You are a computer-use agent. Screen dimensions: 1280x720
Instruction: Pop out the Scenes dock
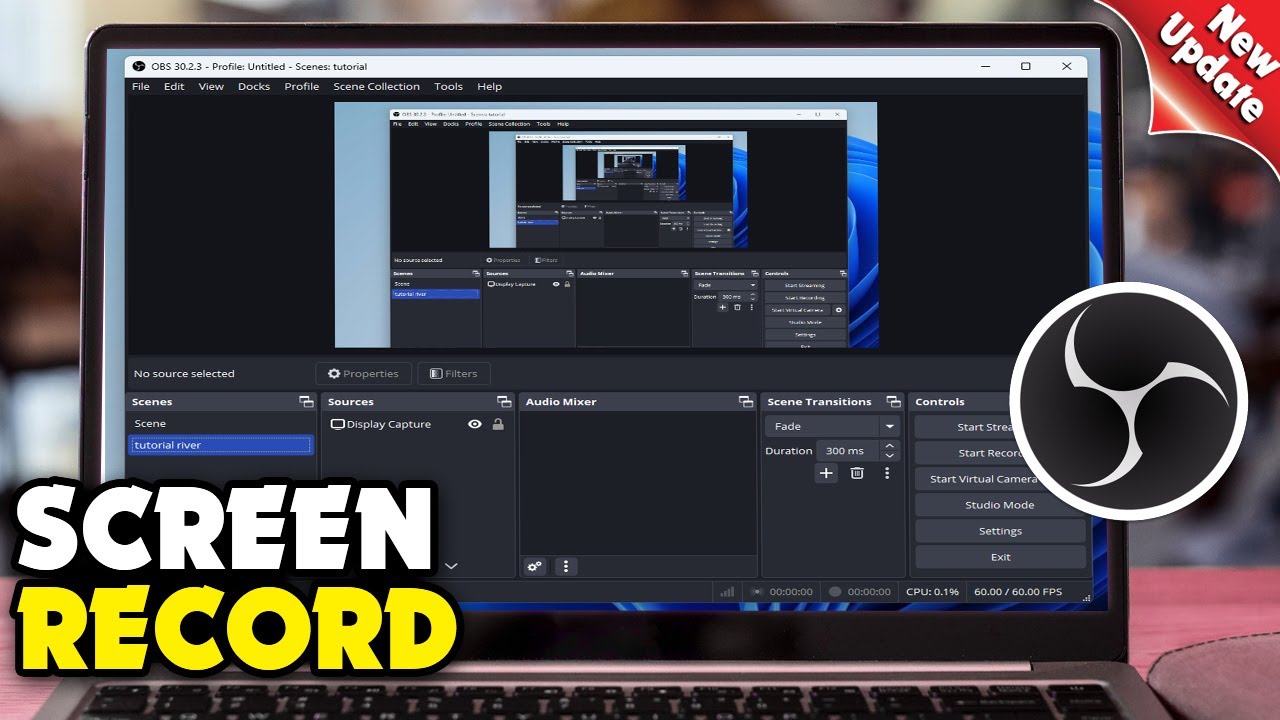(306, 402)
